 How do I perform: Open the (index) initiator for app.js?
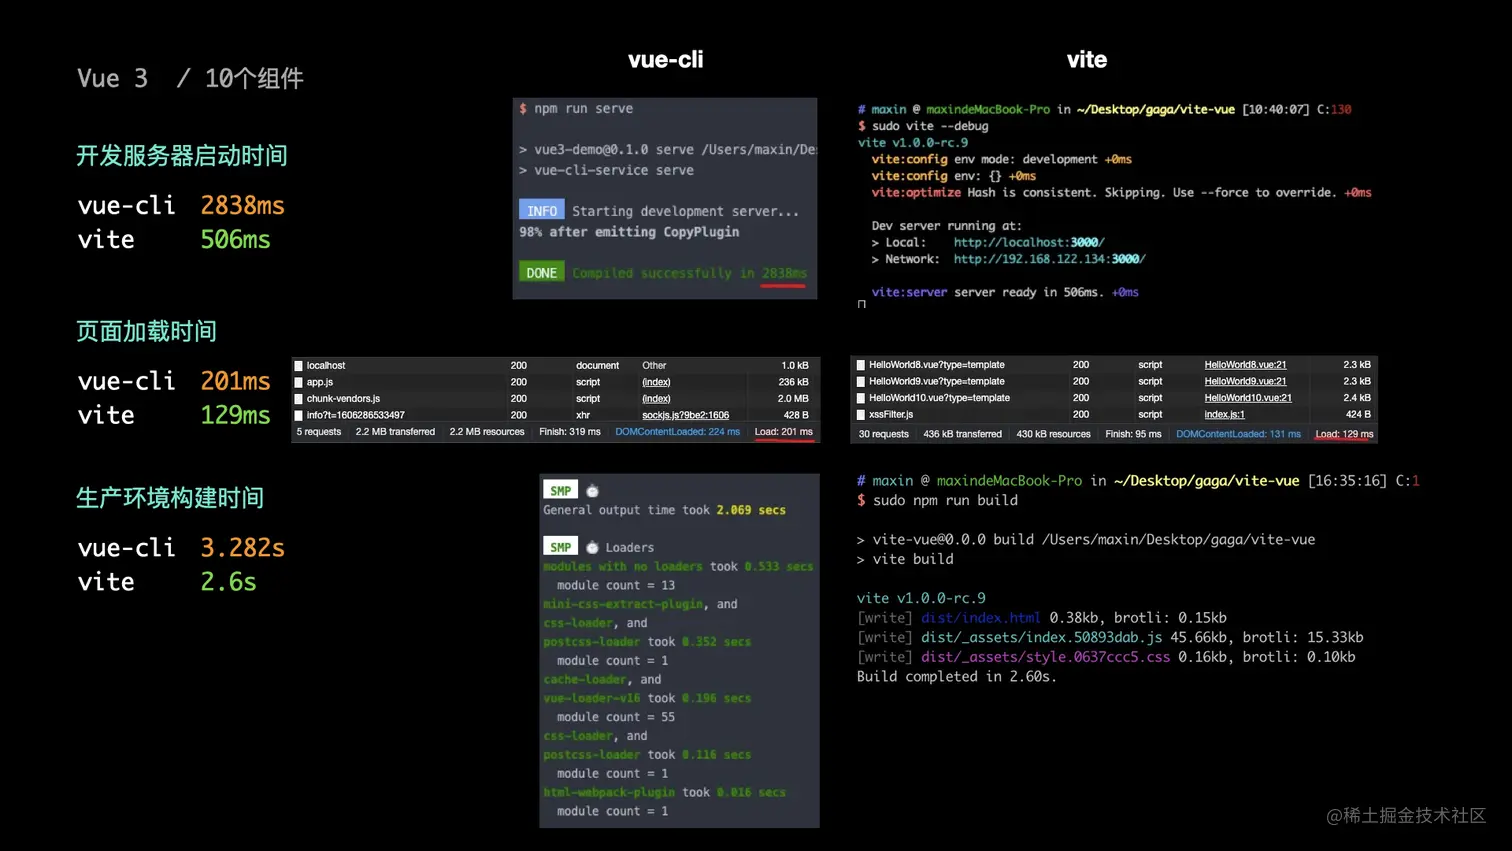(656, 382)
